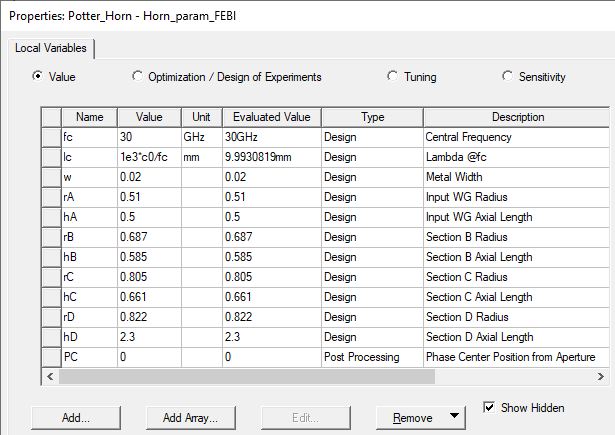Uncheck the Show Hidden checkbox
The height and width of the screenshot is (435, 615).
(489, 408)
